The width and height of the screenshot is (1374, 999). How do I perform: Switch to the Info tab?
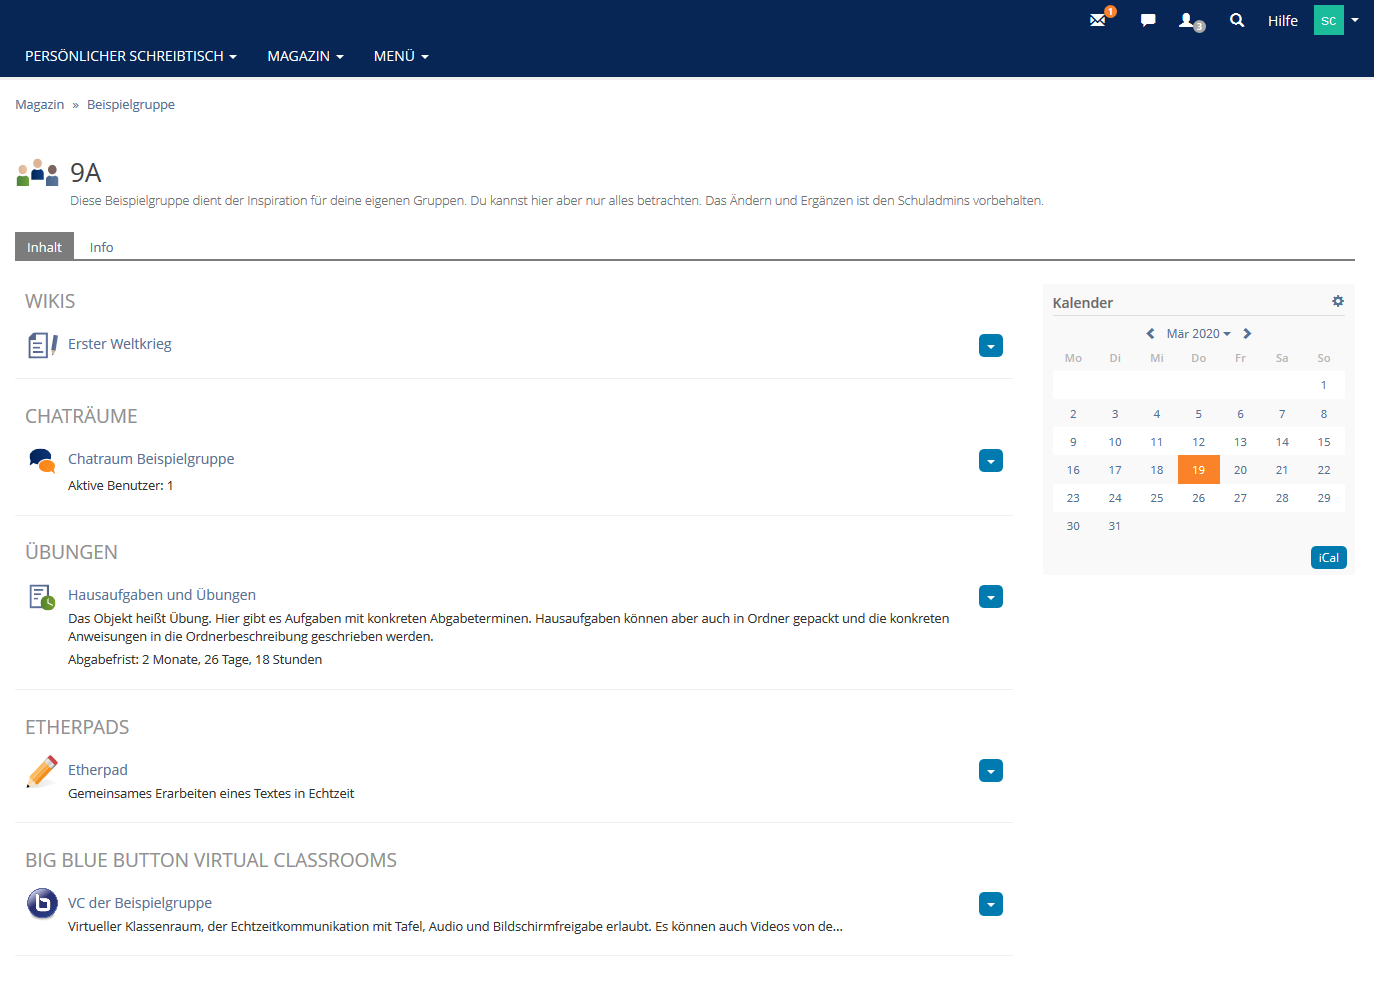click(101, 247)
